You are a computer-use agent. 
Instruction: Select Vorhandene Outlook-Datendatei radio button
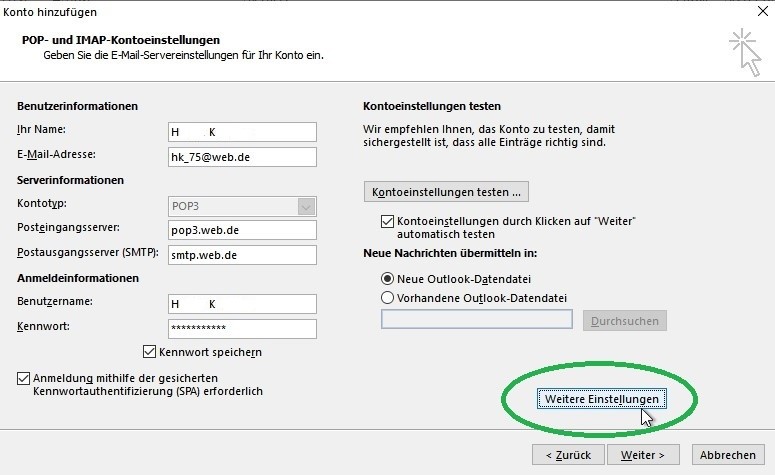click(x=387, y=298)
